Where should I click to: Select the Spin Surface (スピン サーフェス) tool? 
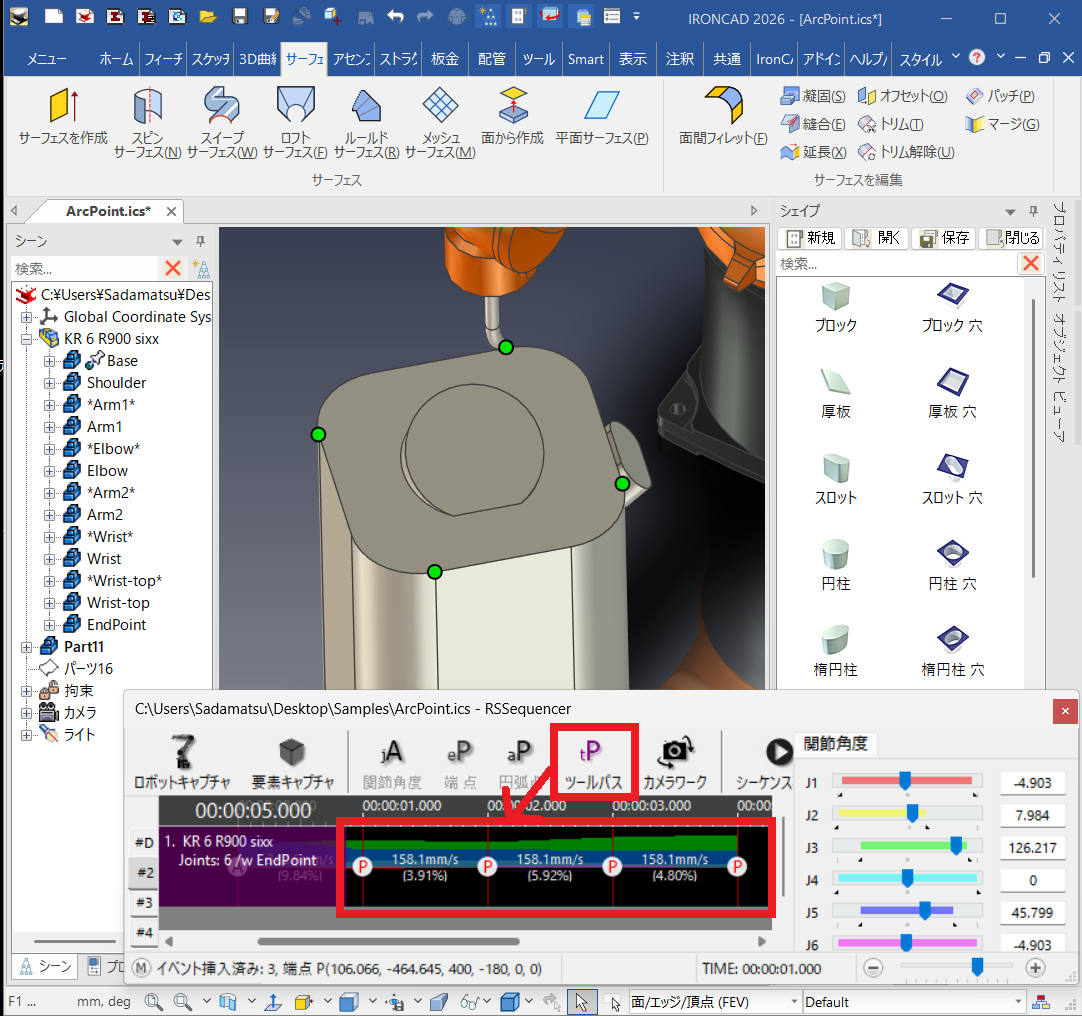click(x=147, y=122)
